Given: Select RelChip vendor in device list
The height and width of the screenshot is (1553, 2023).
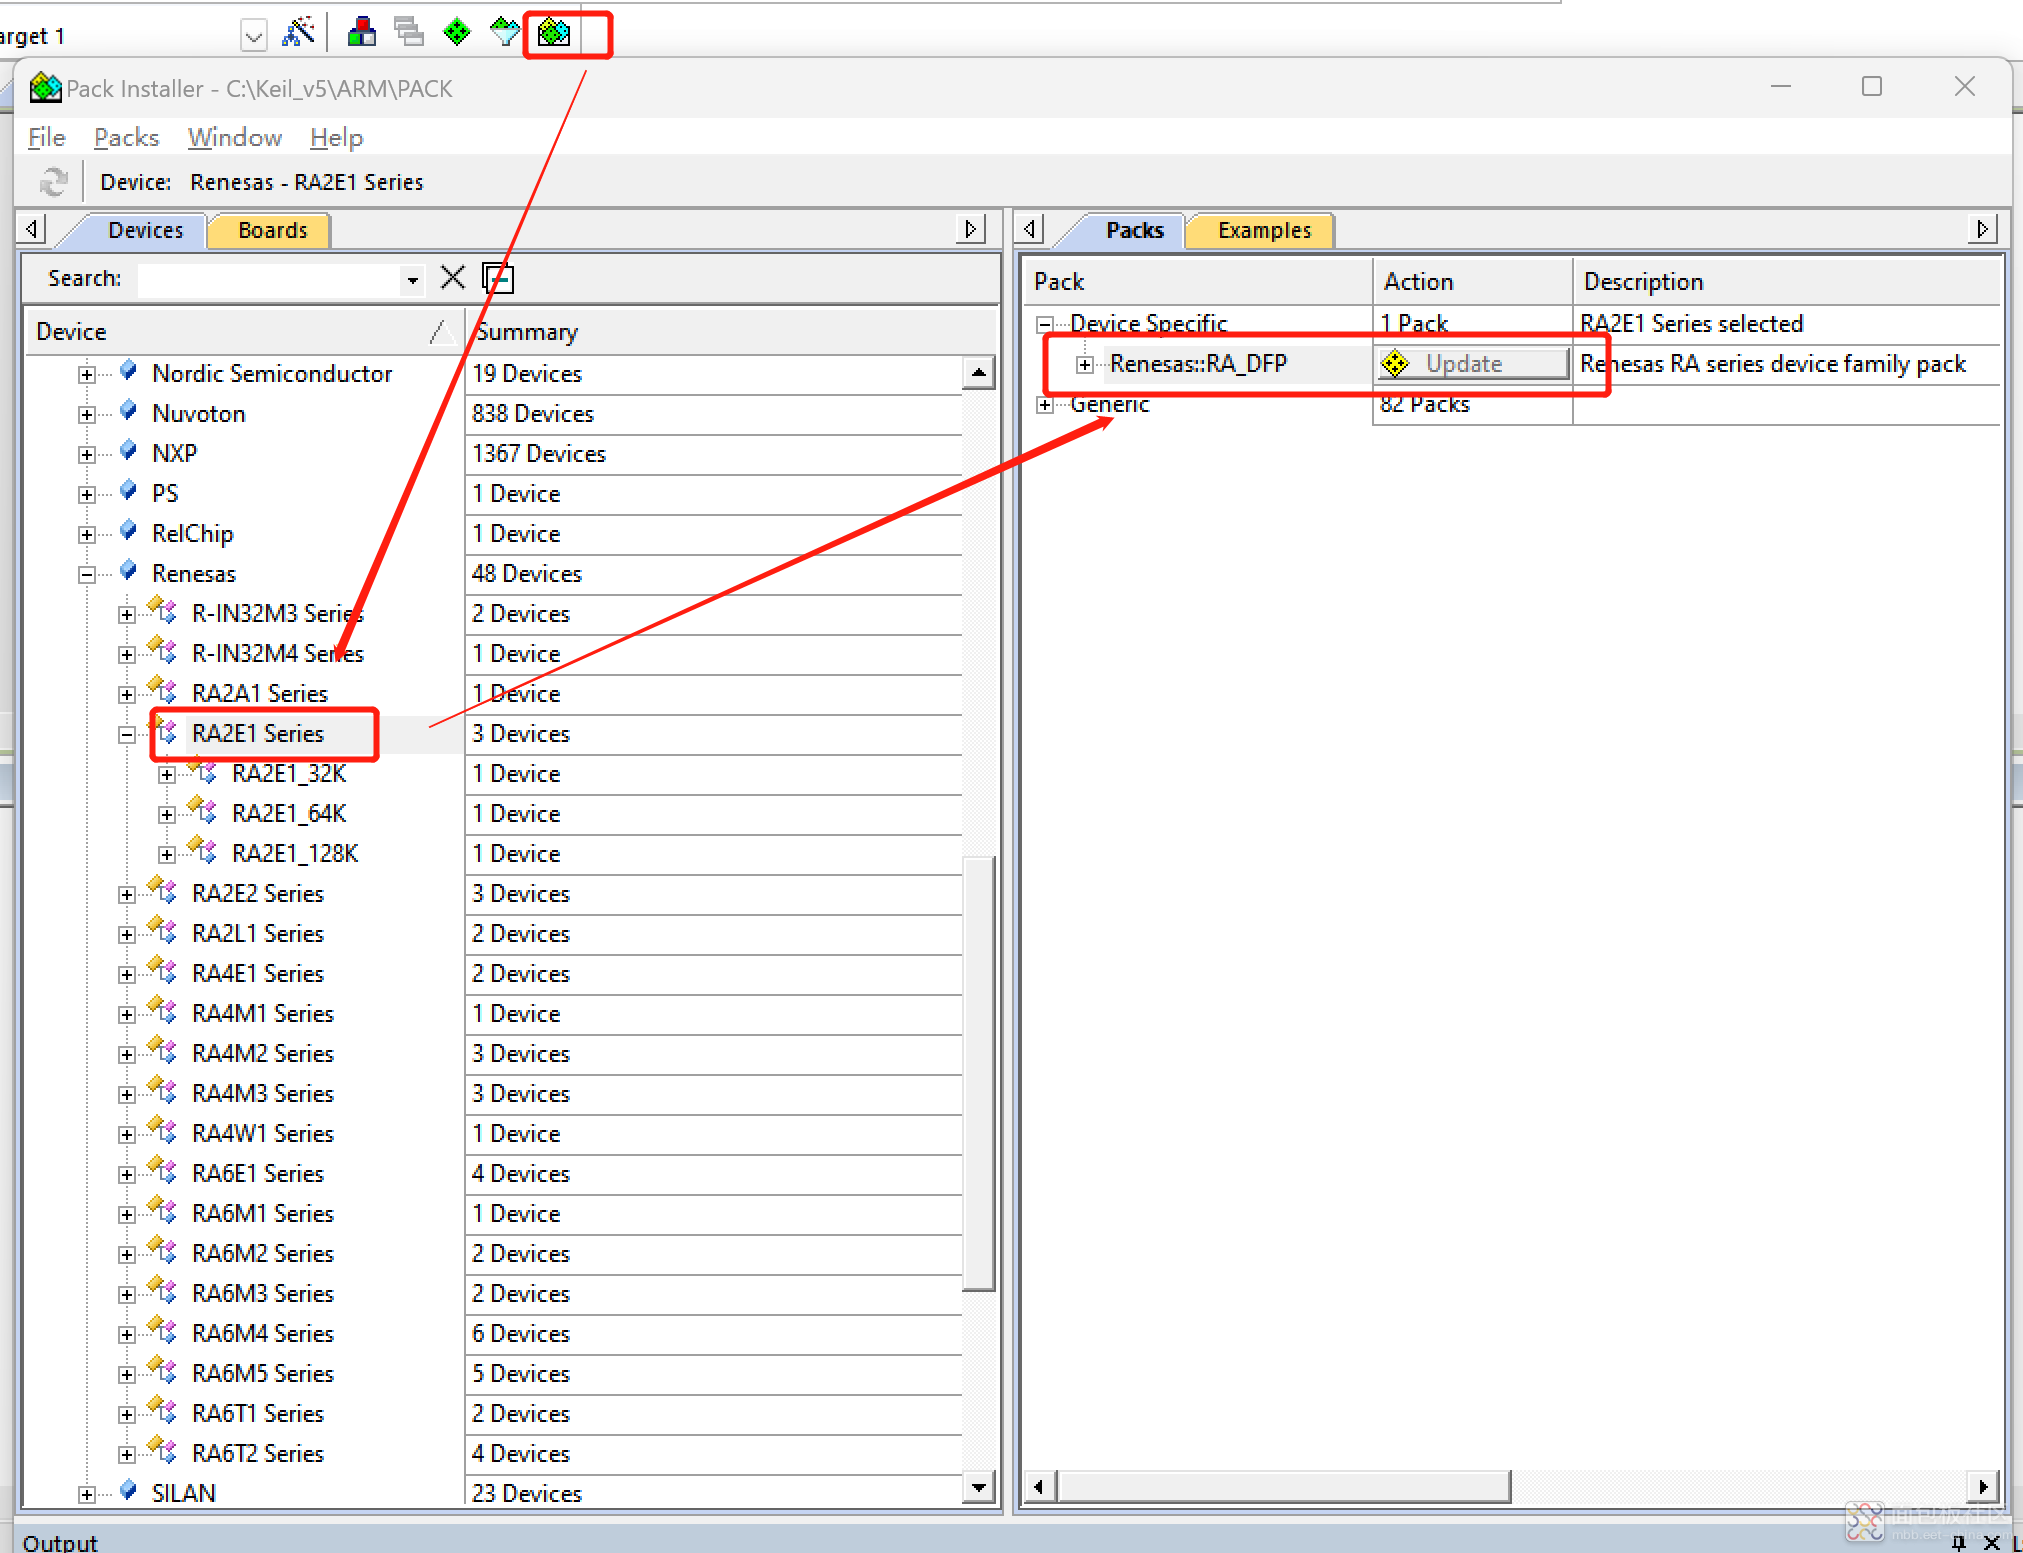Looking at the screenshot, I should [192, 533].
